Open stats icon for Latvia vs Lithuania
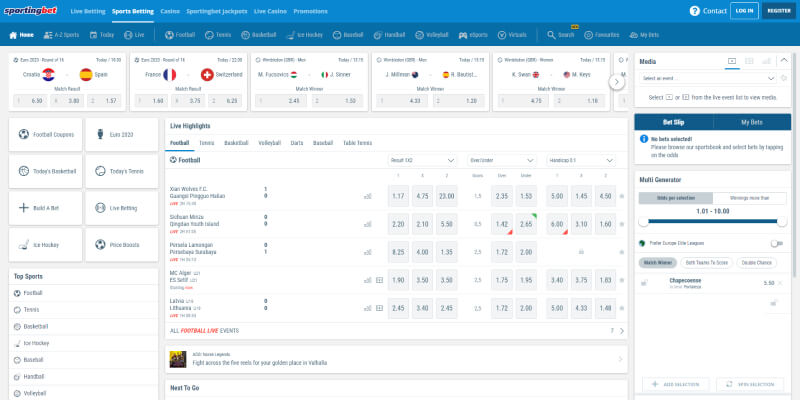This screenshot has height=400, width=800. [367, 308]
